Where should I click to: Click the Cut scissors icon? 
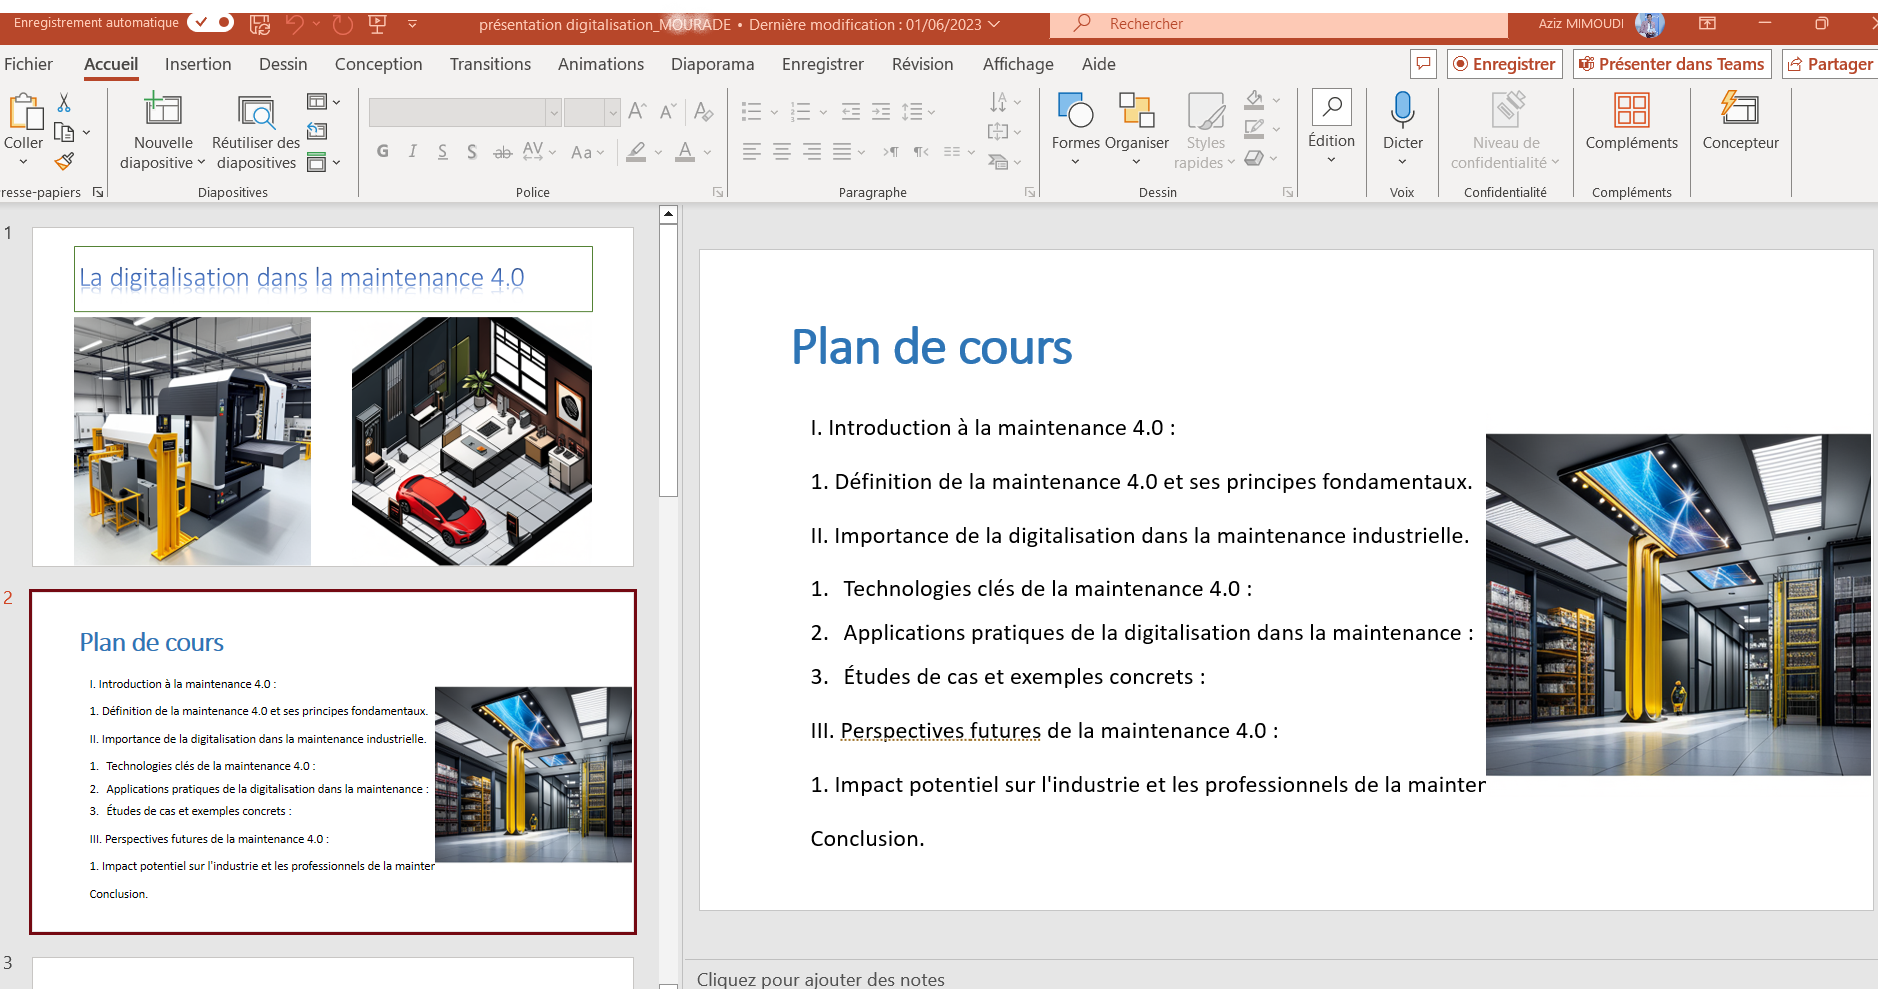[64, 102]
